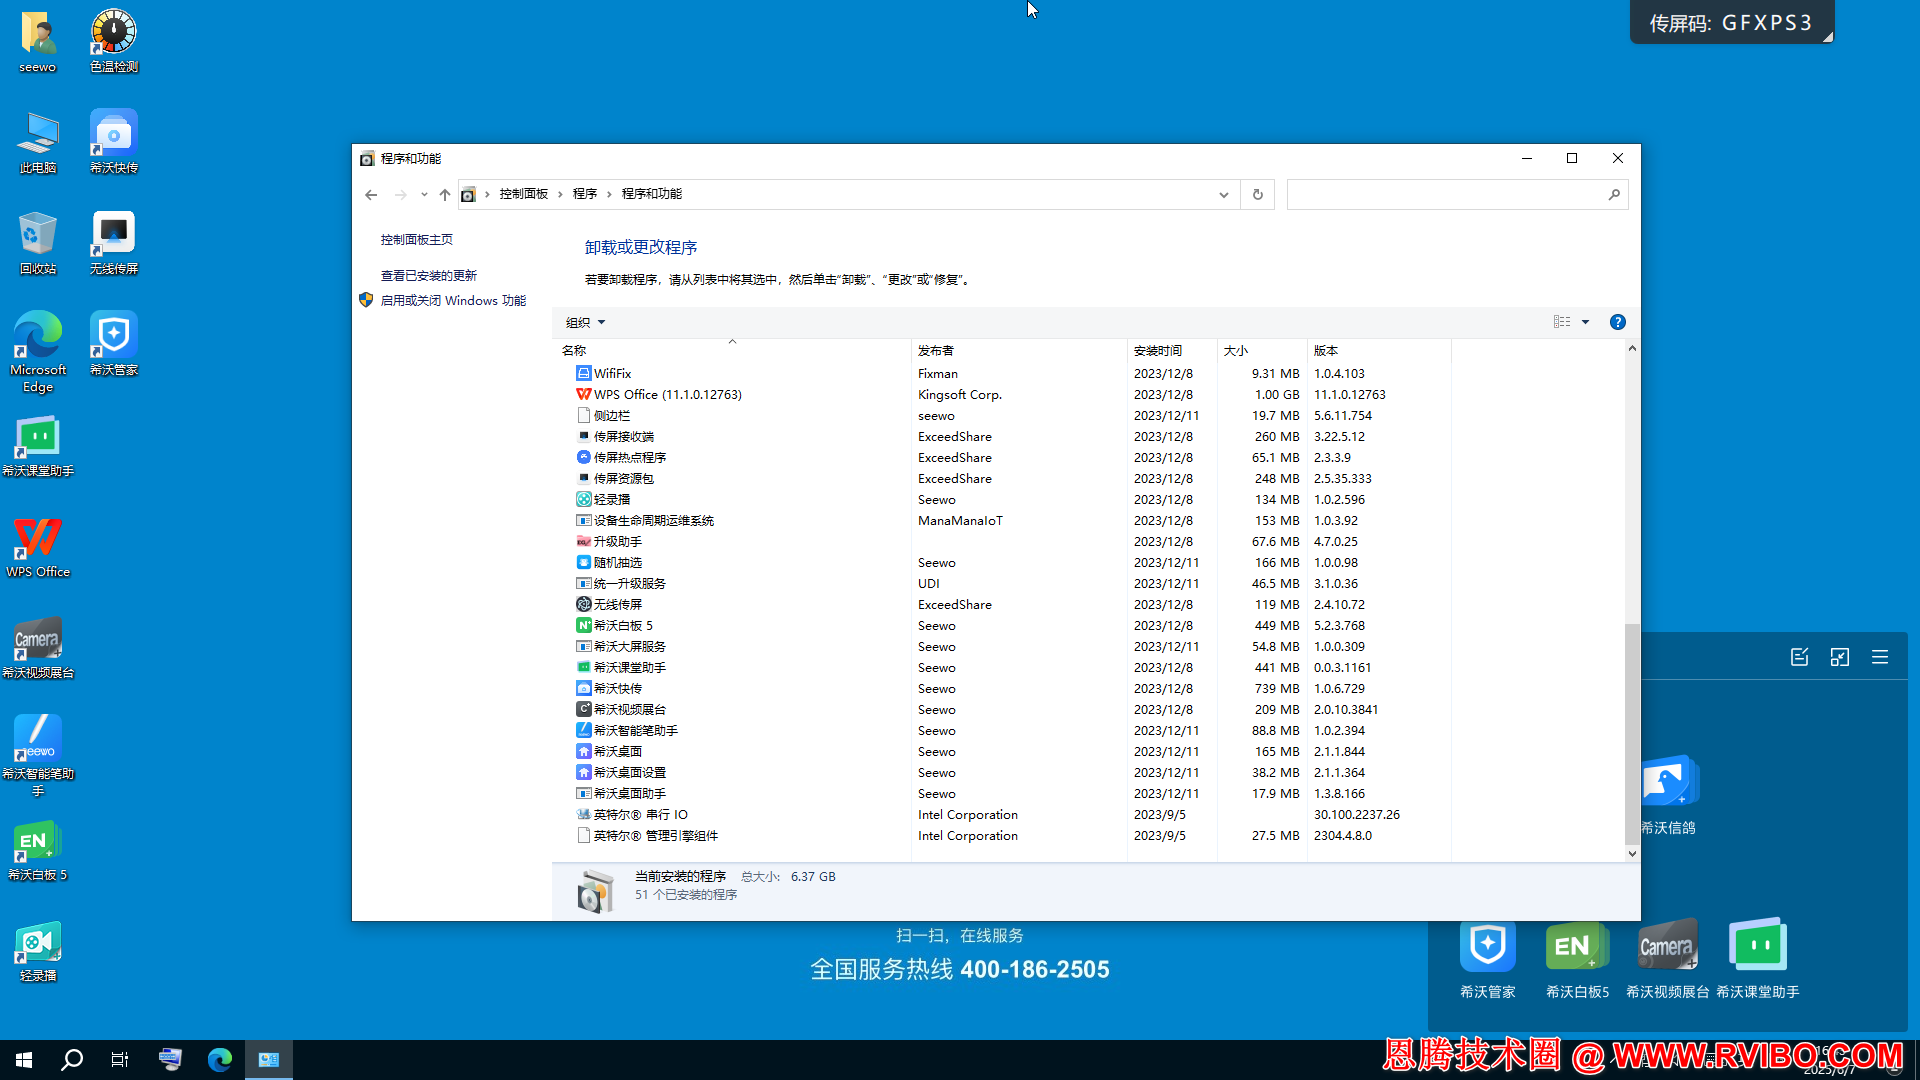Open the seewo folder desktop icon

click(38, 42)
